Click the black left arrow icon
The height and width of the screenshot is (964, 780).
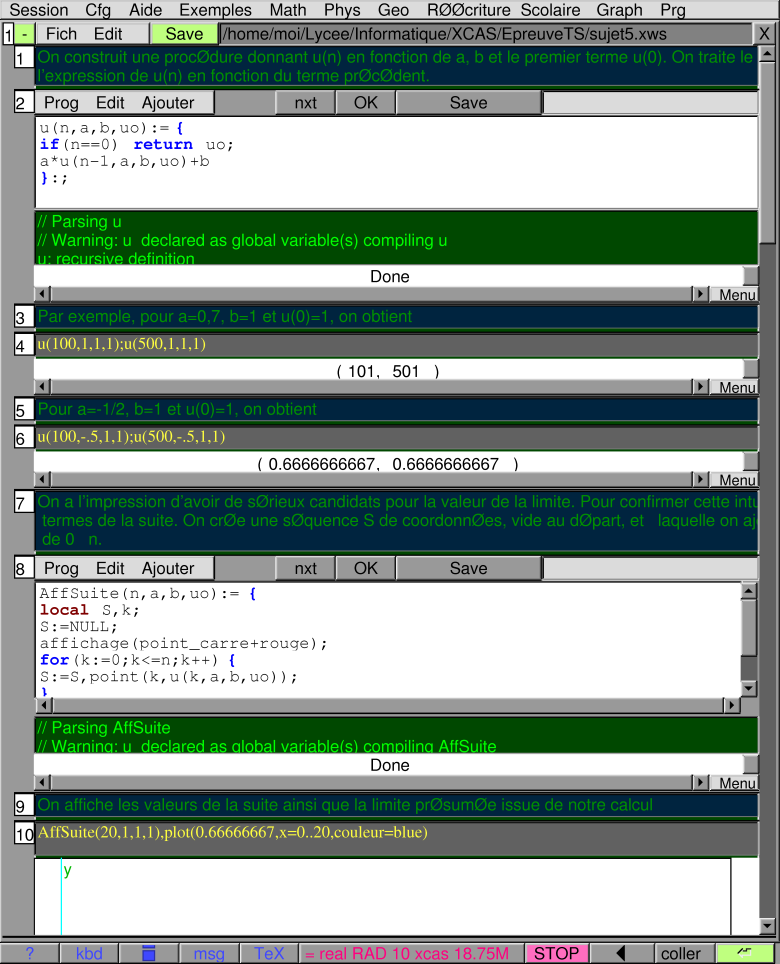click(x=621, y=954)
